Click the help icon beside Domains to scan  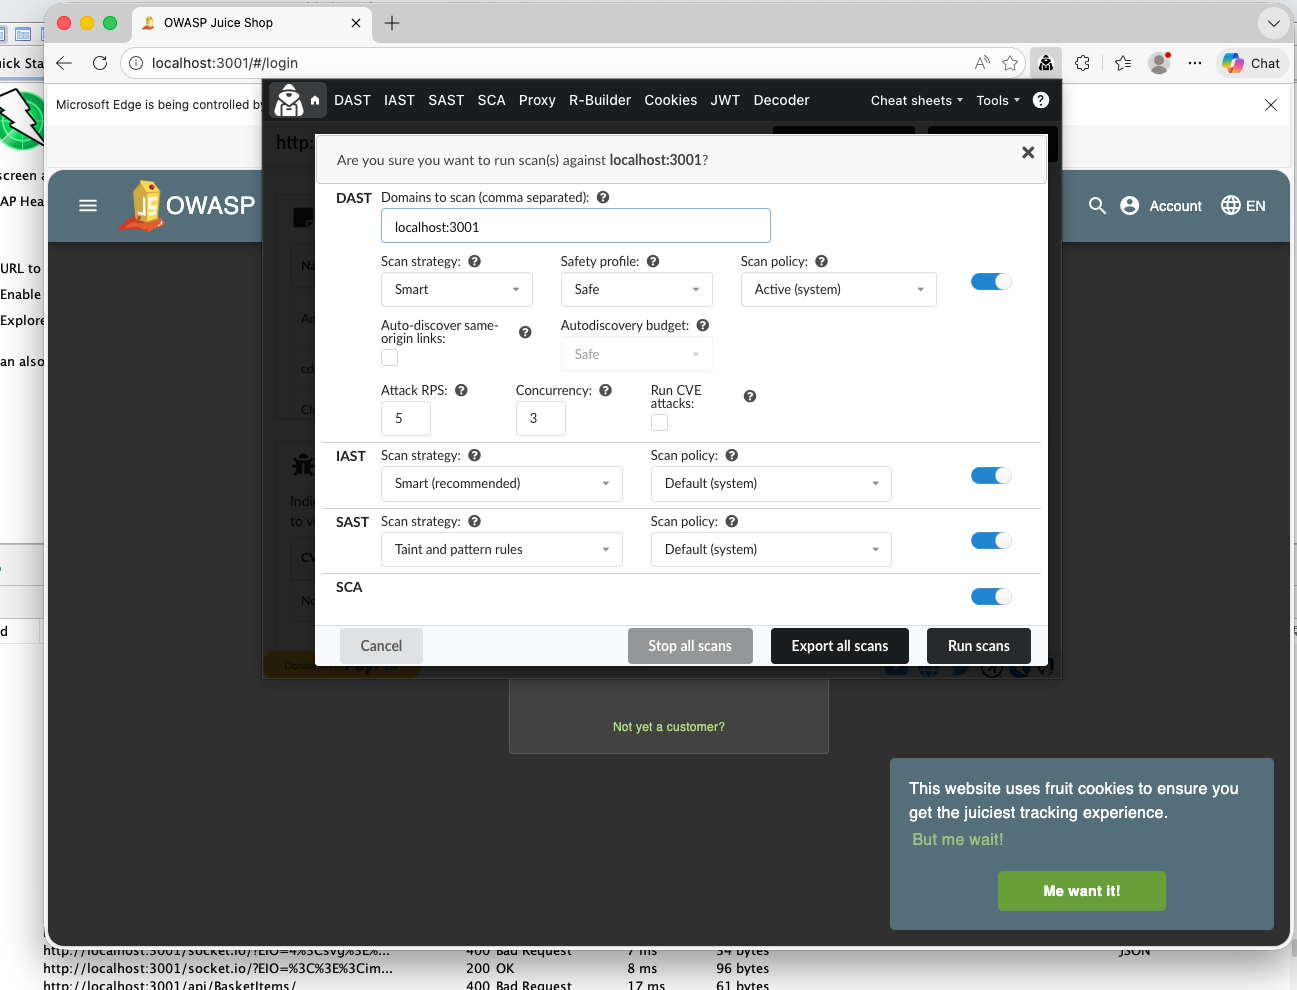603,197
